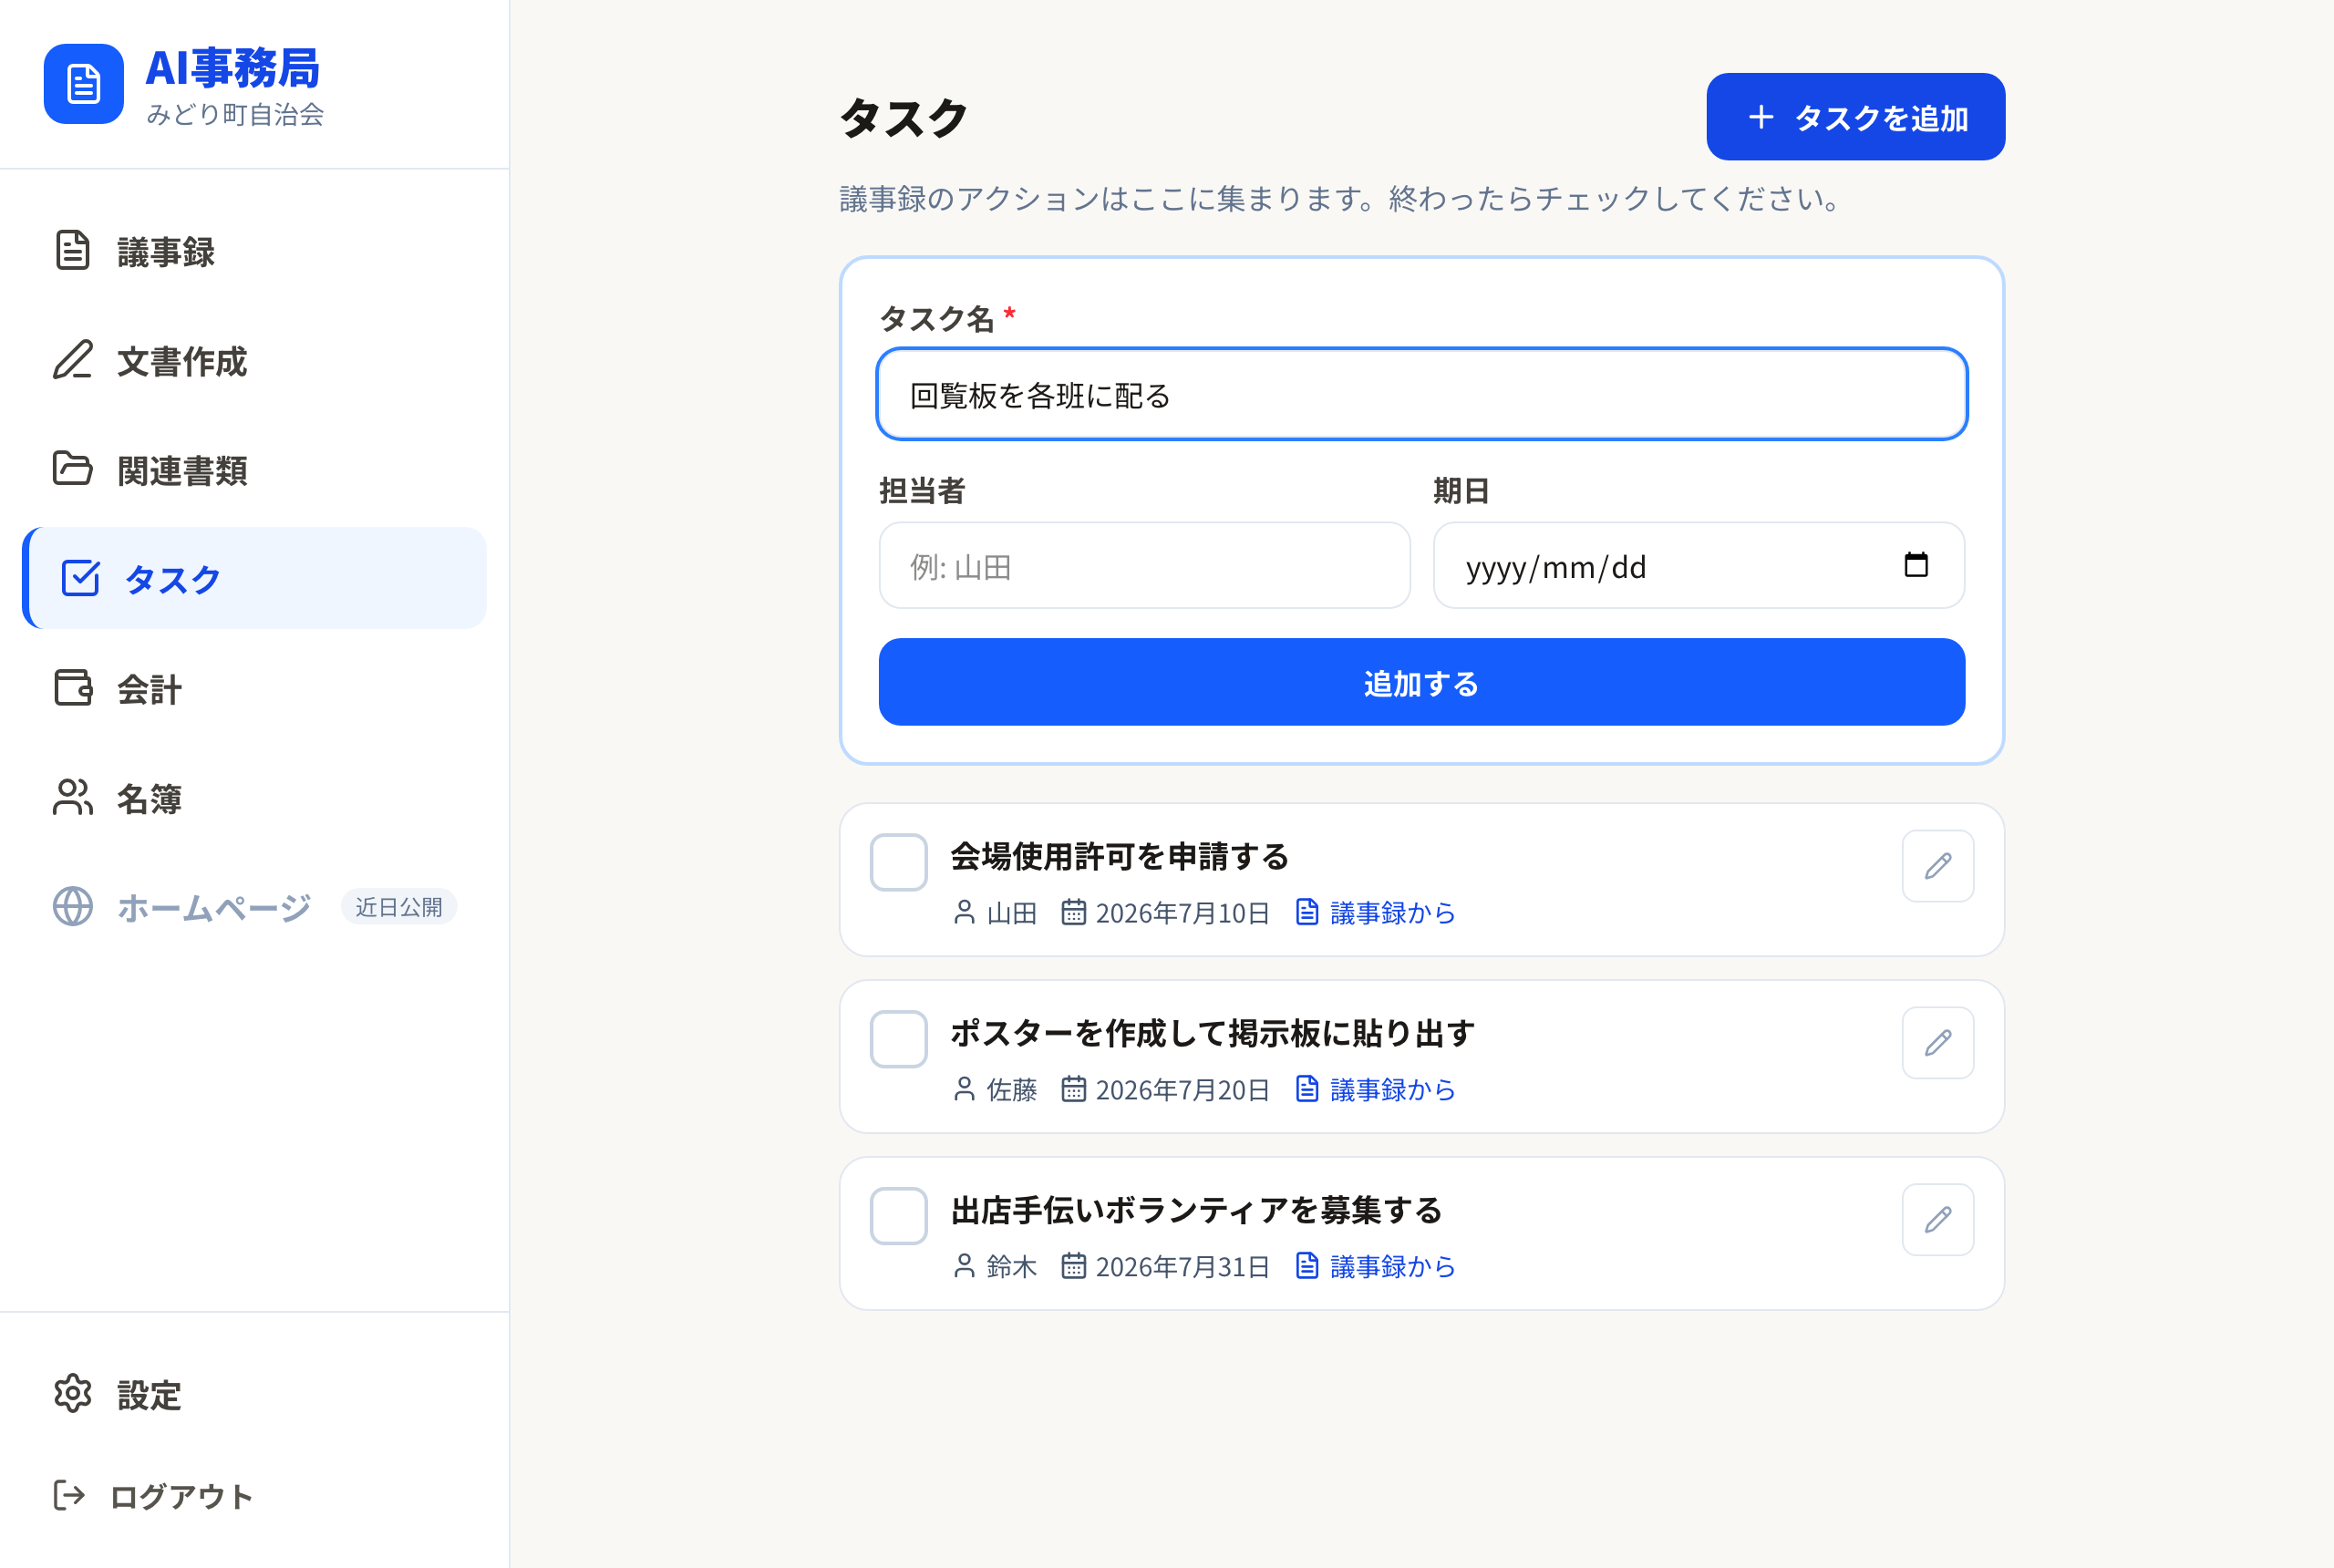Click the assignee name 山田

coord(1011,913)
